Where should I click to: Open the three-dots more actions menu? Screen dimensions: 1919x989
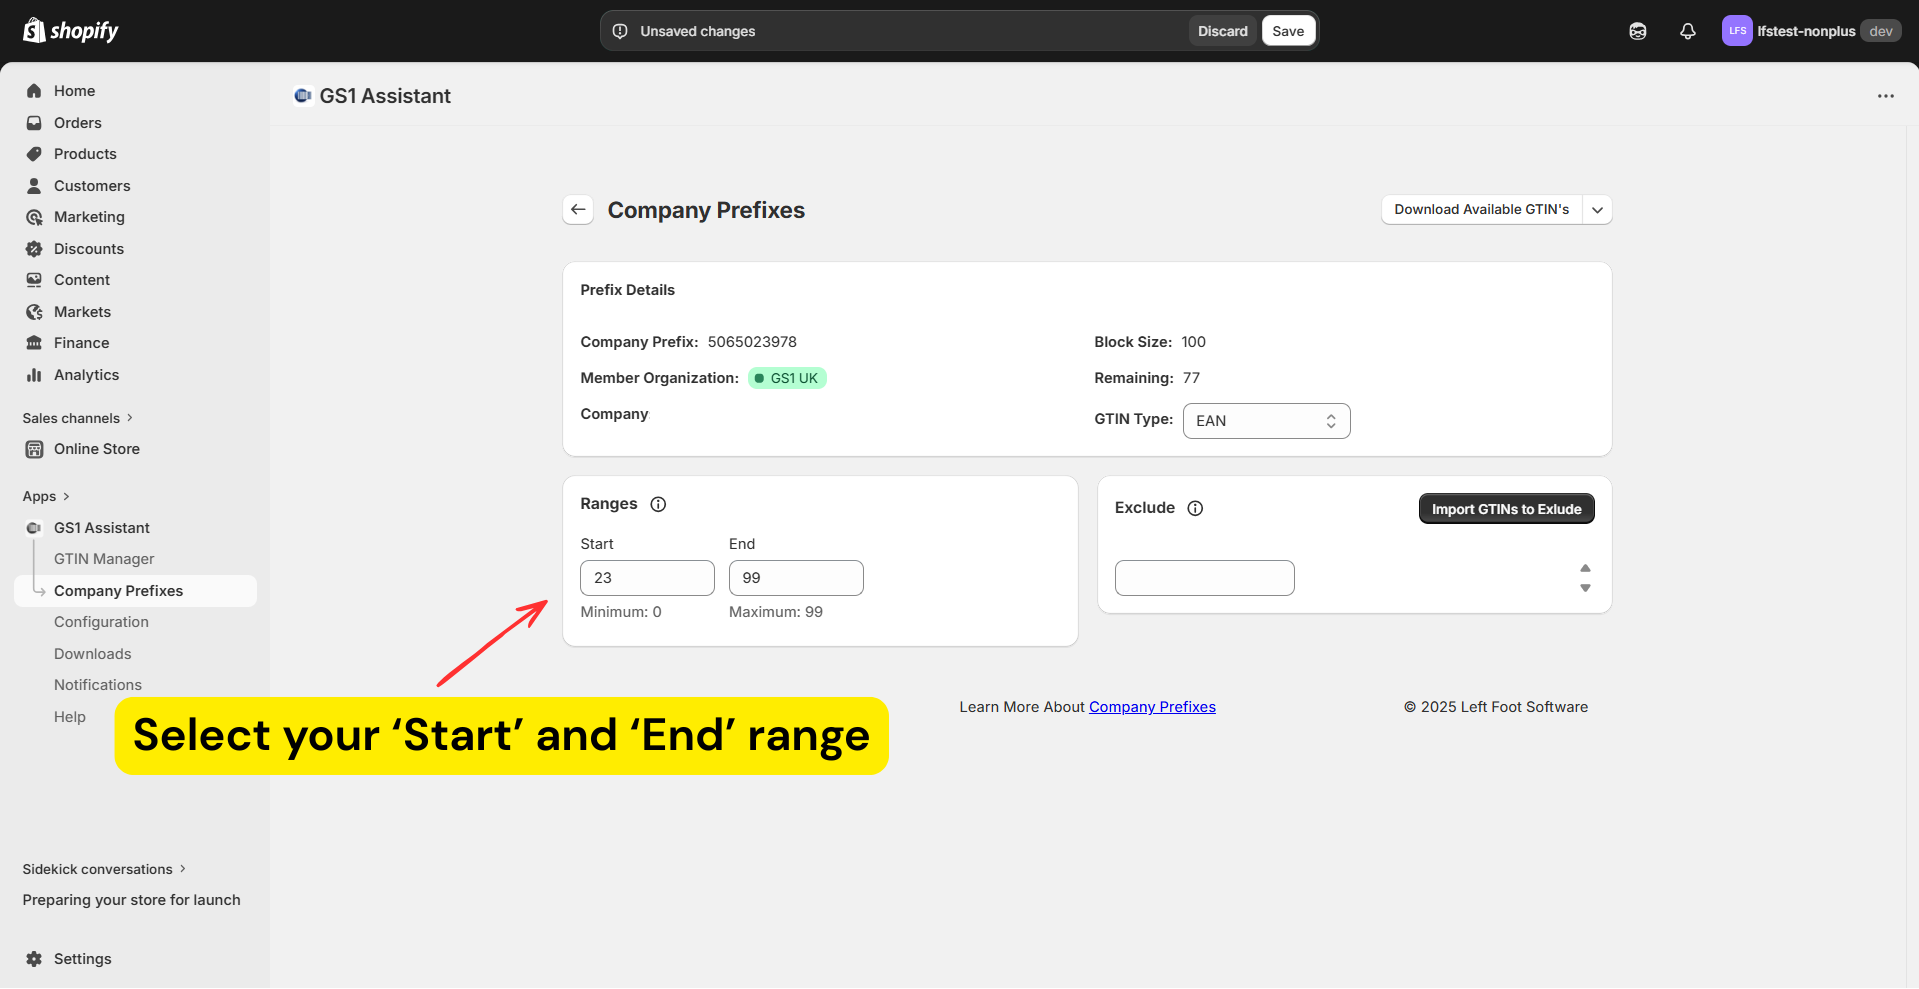(1886, 96)
